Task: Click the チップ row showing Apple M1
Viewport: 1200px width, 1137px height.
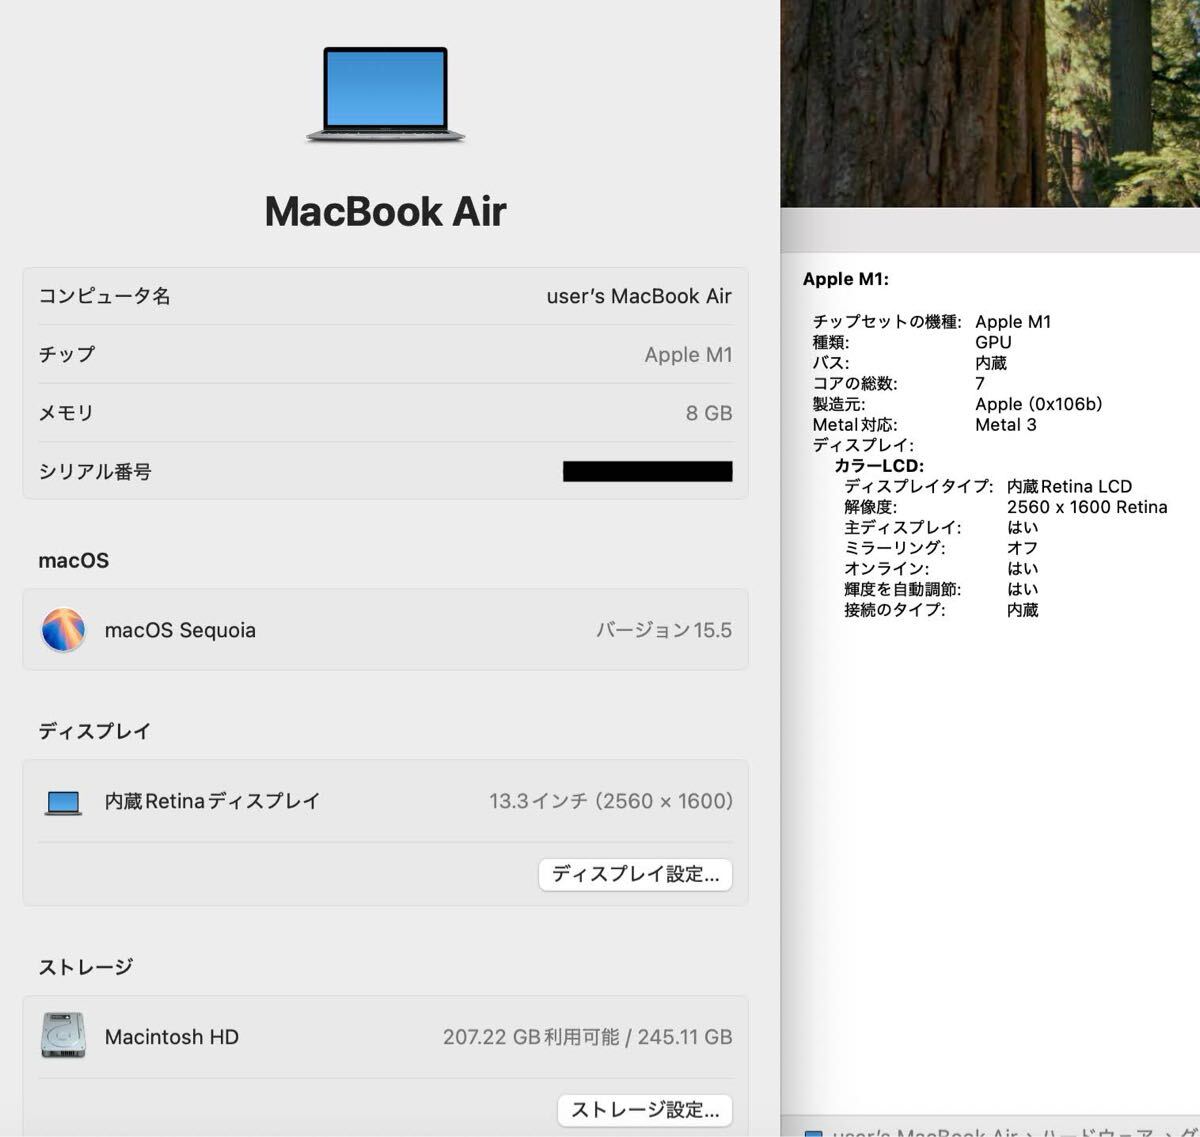Action: [385, 354]
